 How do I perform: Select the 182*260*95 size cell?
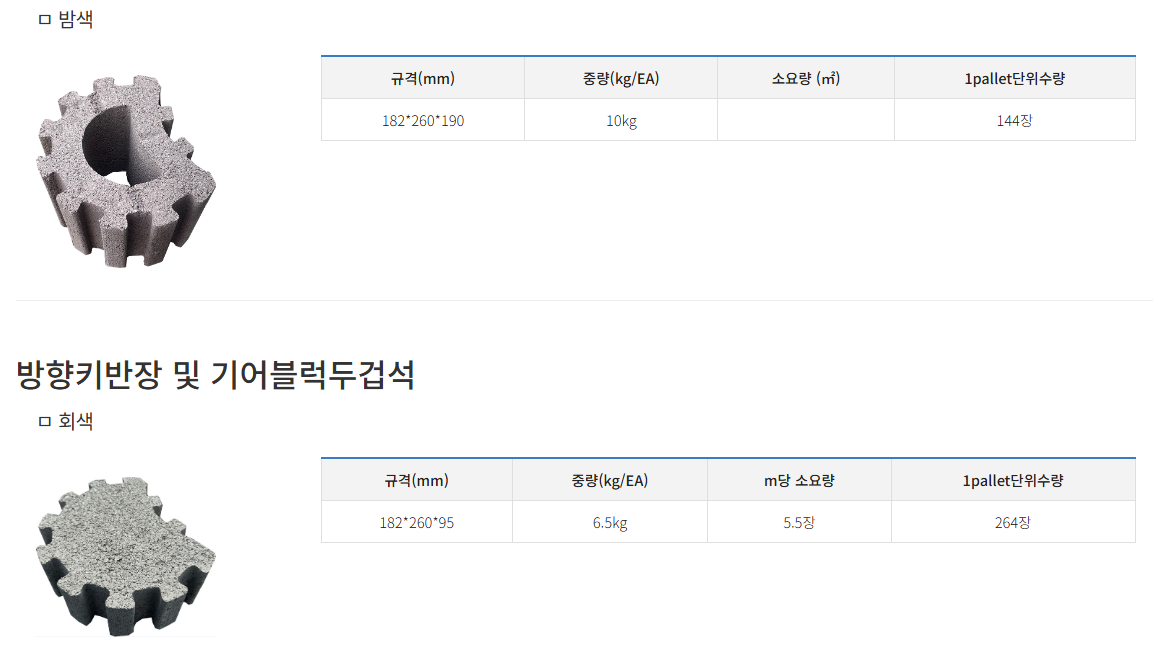tap(417, 522)
